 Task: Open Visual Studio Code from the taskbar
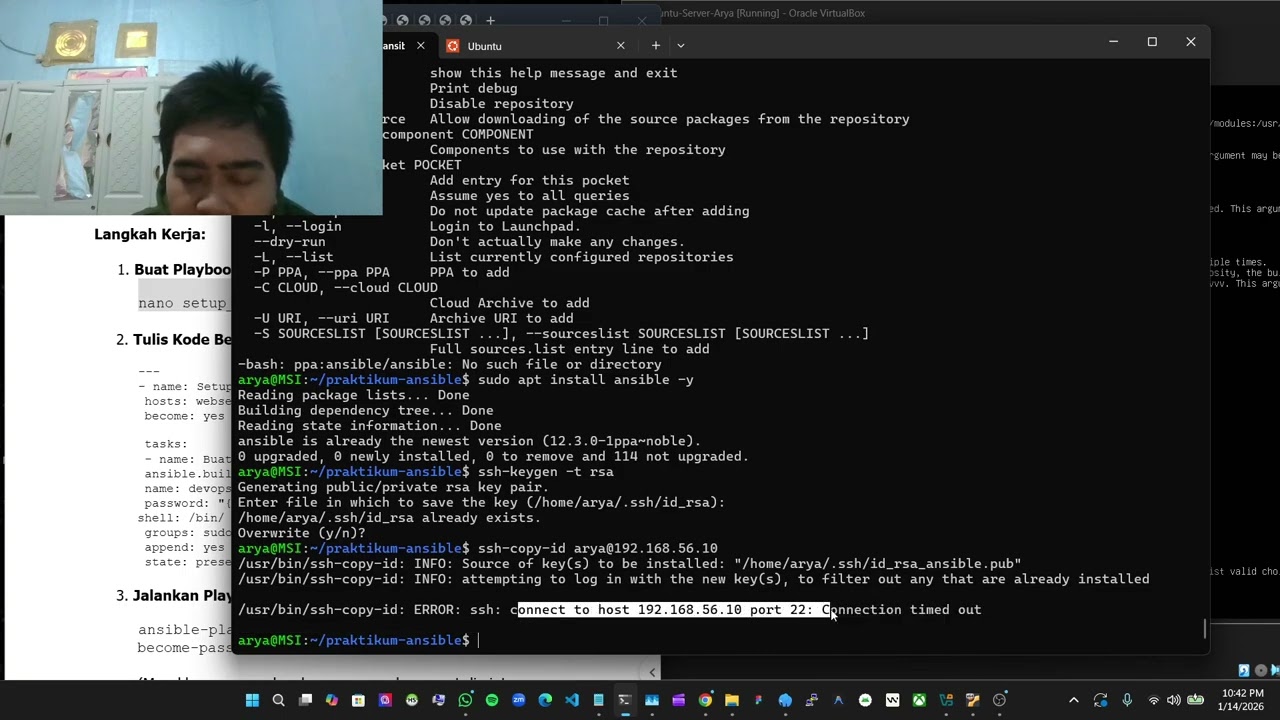(572, 700)
